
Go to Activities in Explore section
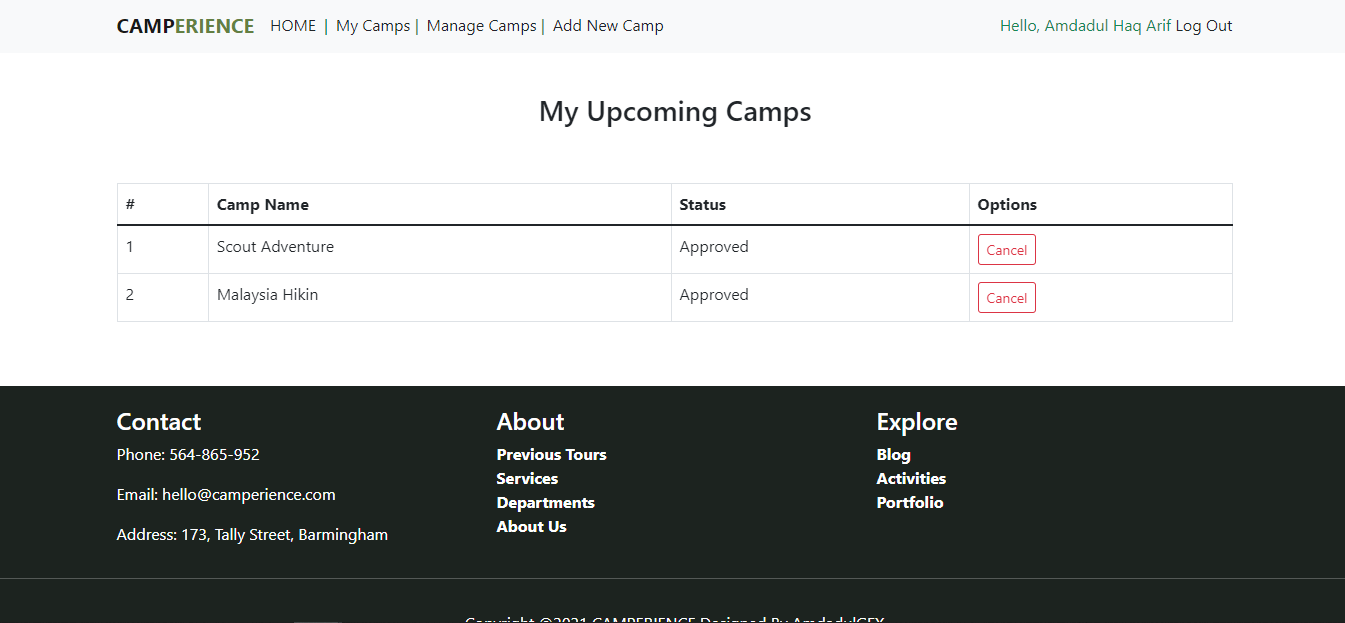(x=911, y=479)
